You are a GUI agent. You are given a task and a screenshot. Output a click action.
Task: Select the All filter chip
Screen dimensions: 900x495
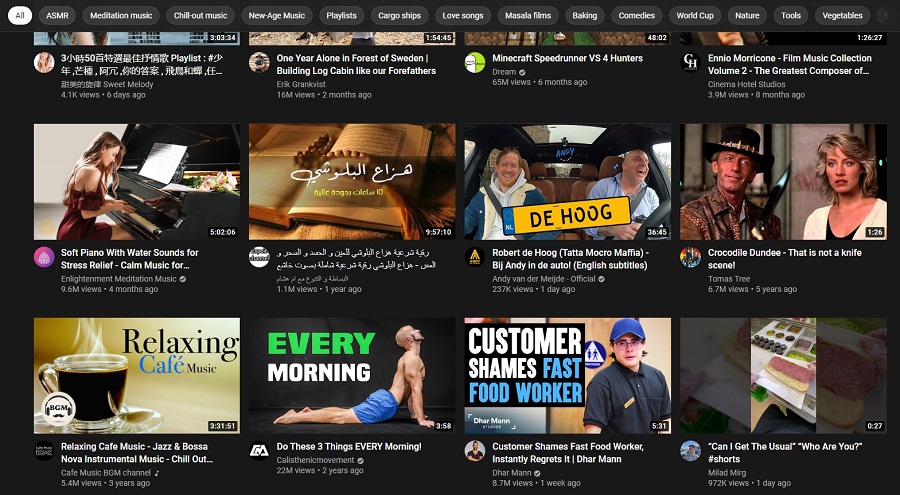(20, 16)
